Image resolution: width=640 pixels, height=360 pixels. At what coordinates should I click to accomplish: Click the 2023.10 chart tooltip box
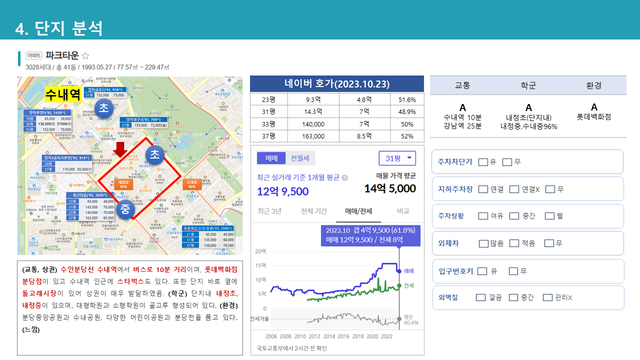tap(371, 235)
